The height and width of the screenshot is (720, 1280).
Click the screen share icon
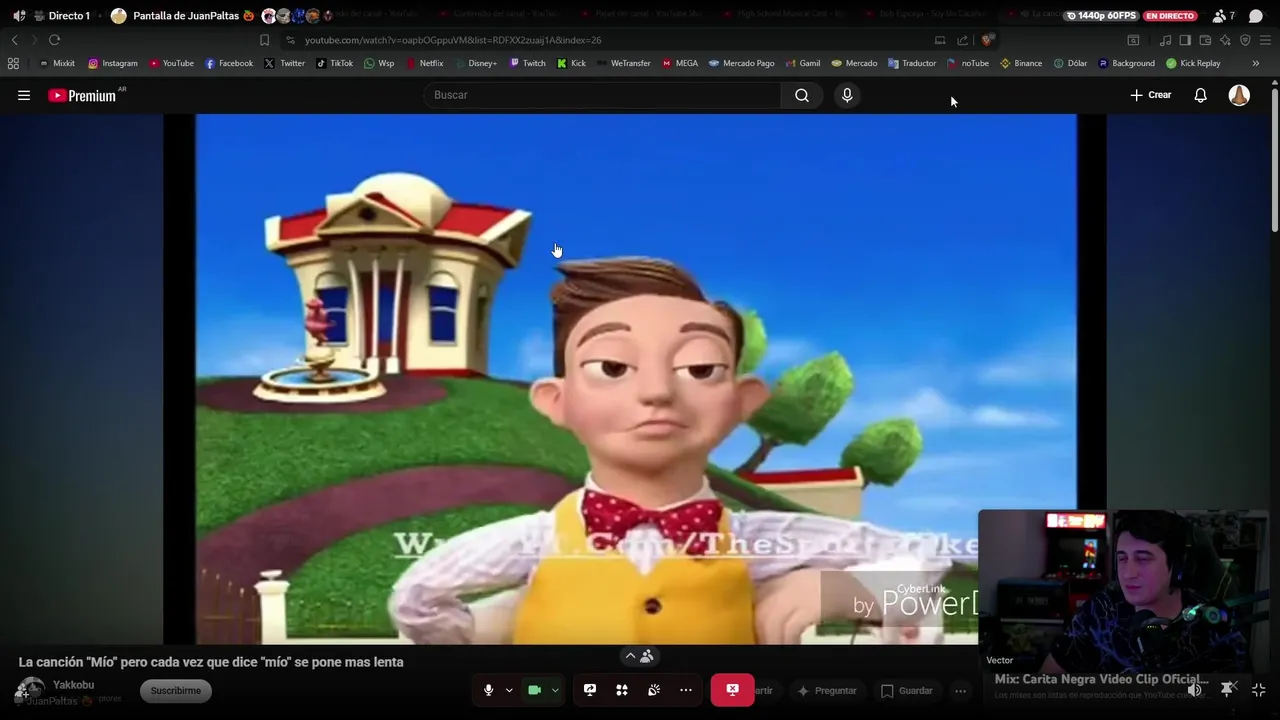[590, 690]
